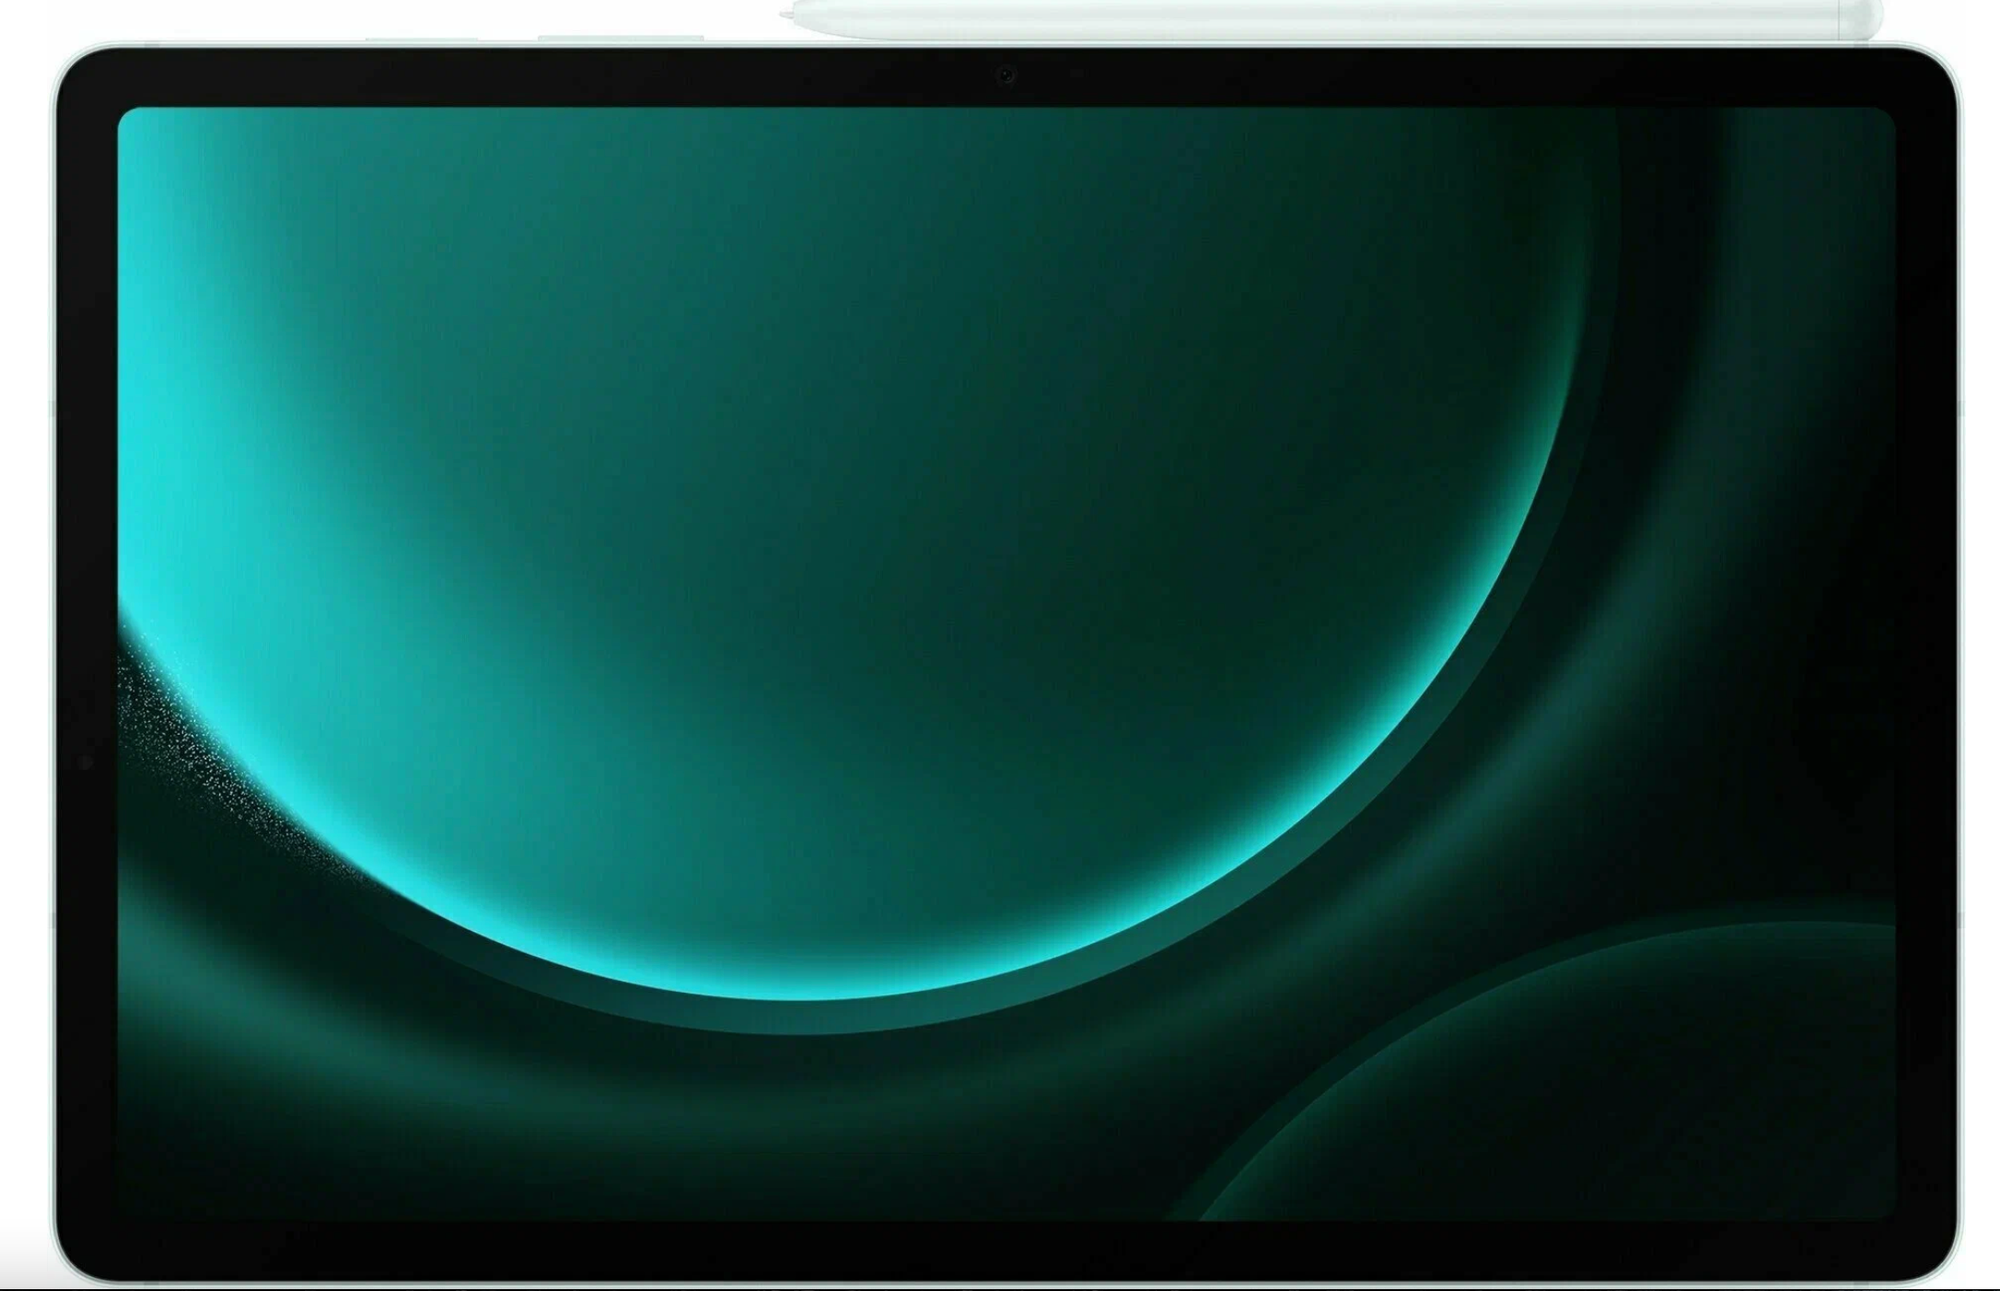Click the black bottom bezel of the tablet
Image resolution: width=2000 pixels, height=1291 pixels.
(x=1000, y=1248)
